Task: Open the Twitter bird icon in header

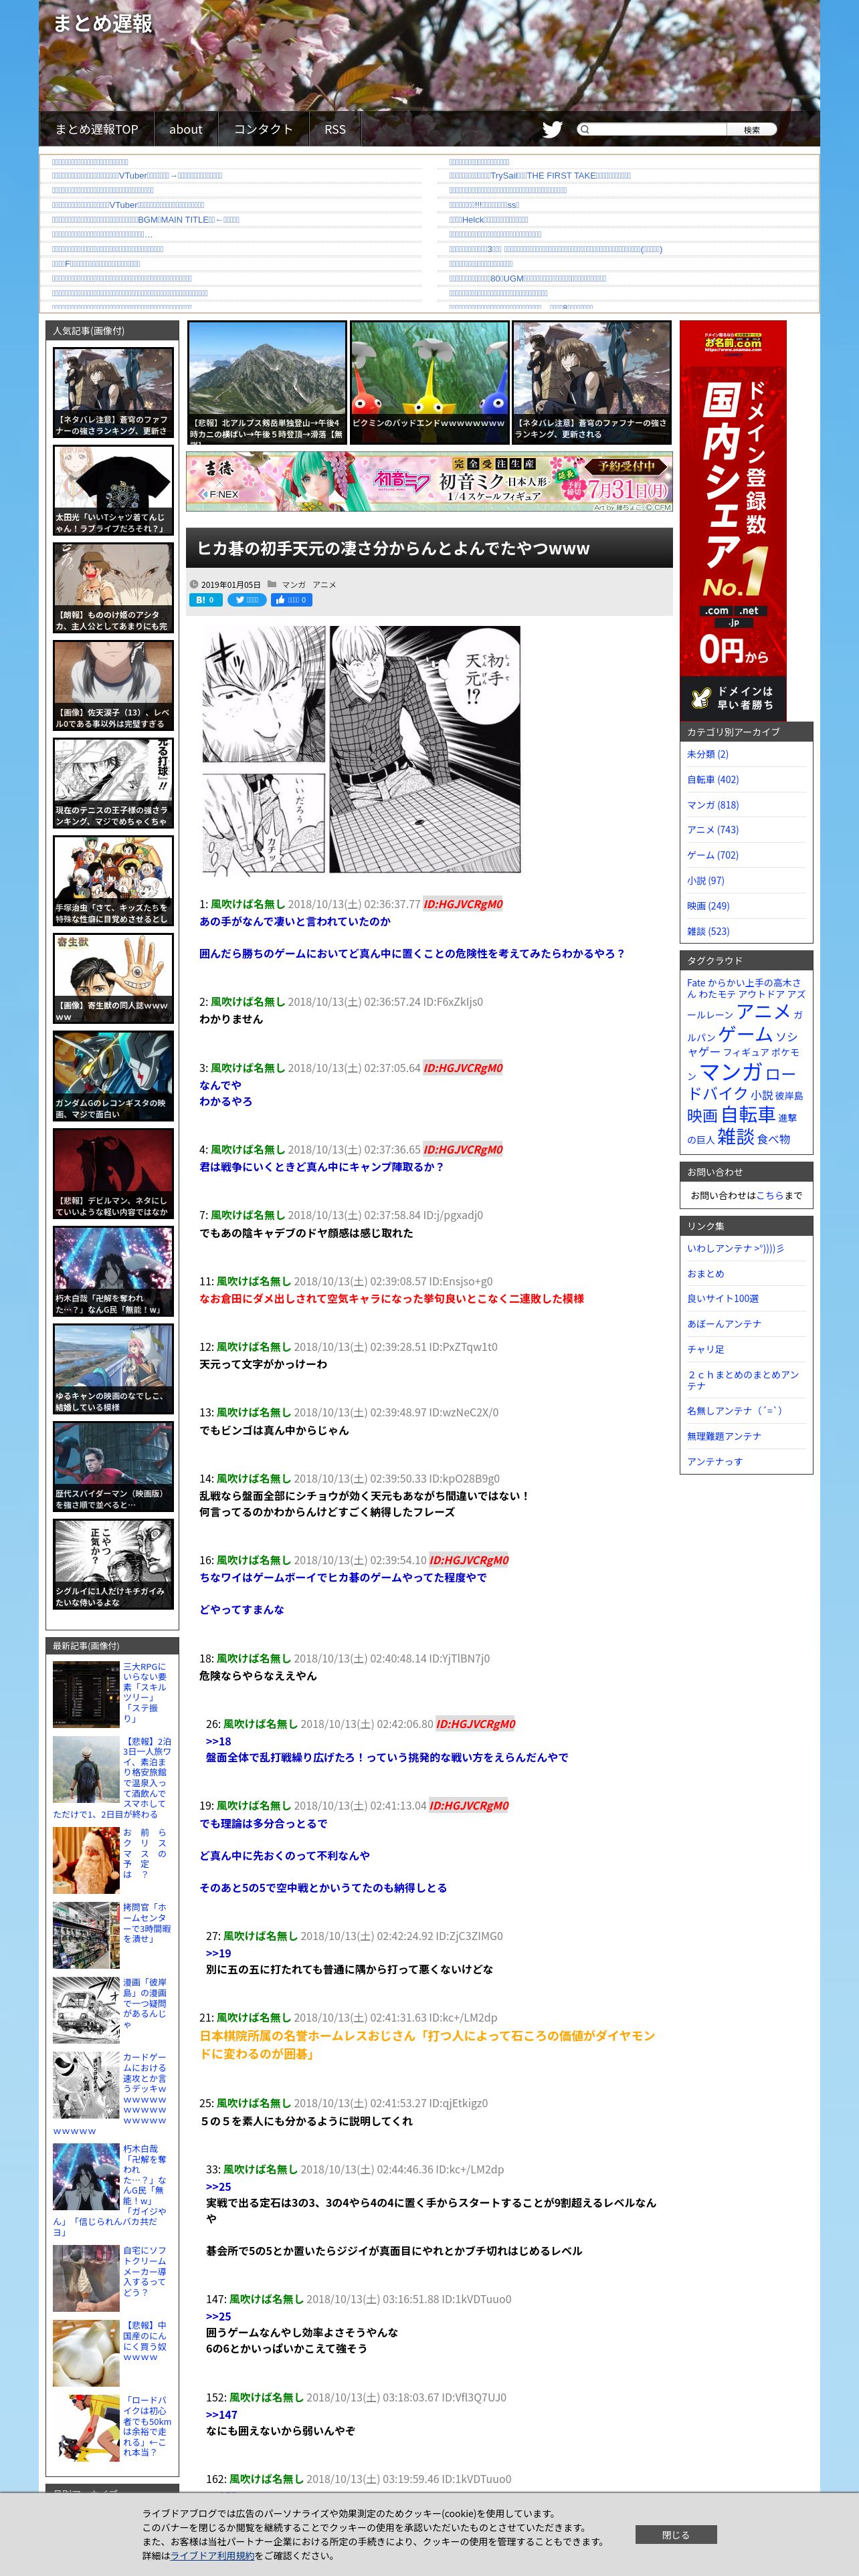Action: pos(552,129)
